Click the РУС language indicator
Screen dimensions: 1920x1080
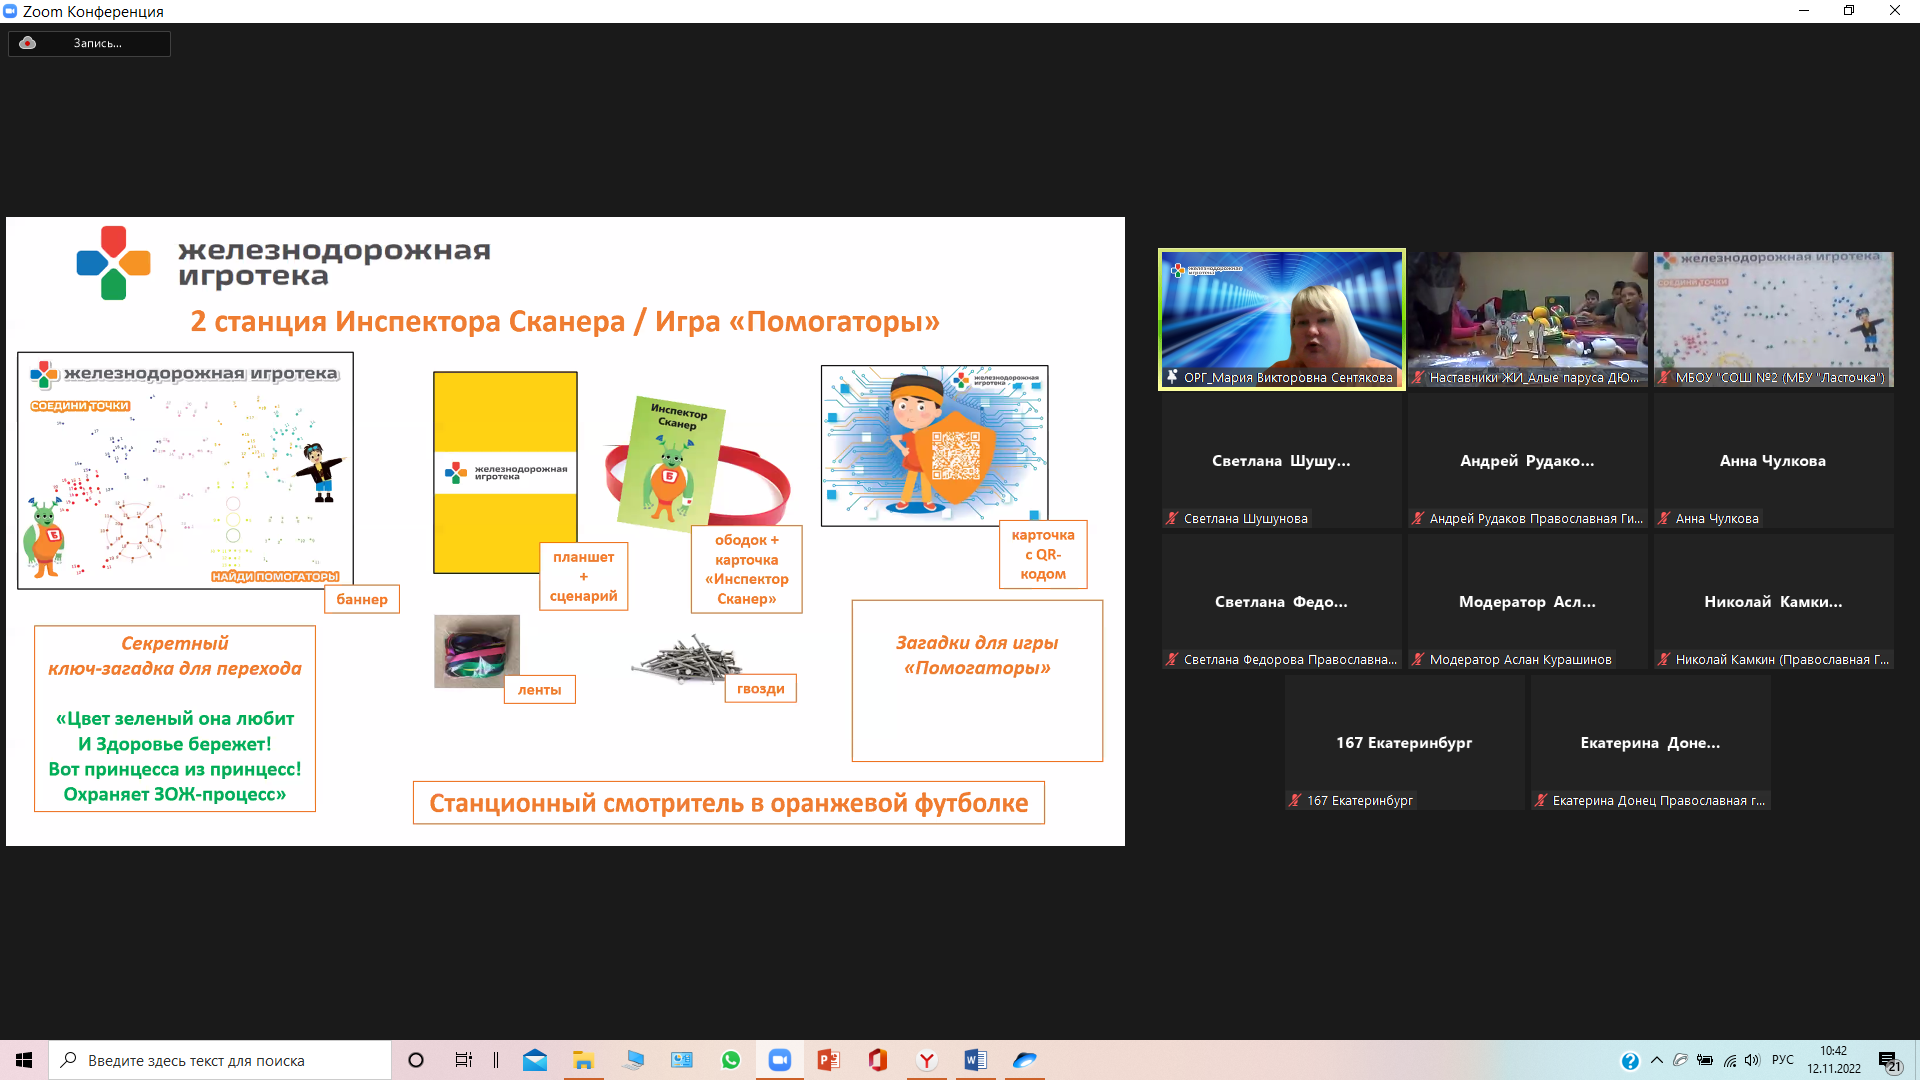coord(1783,1060)
